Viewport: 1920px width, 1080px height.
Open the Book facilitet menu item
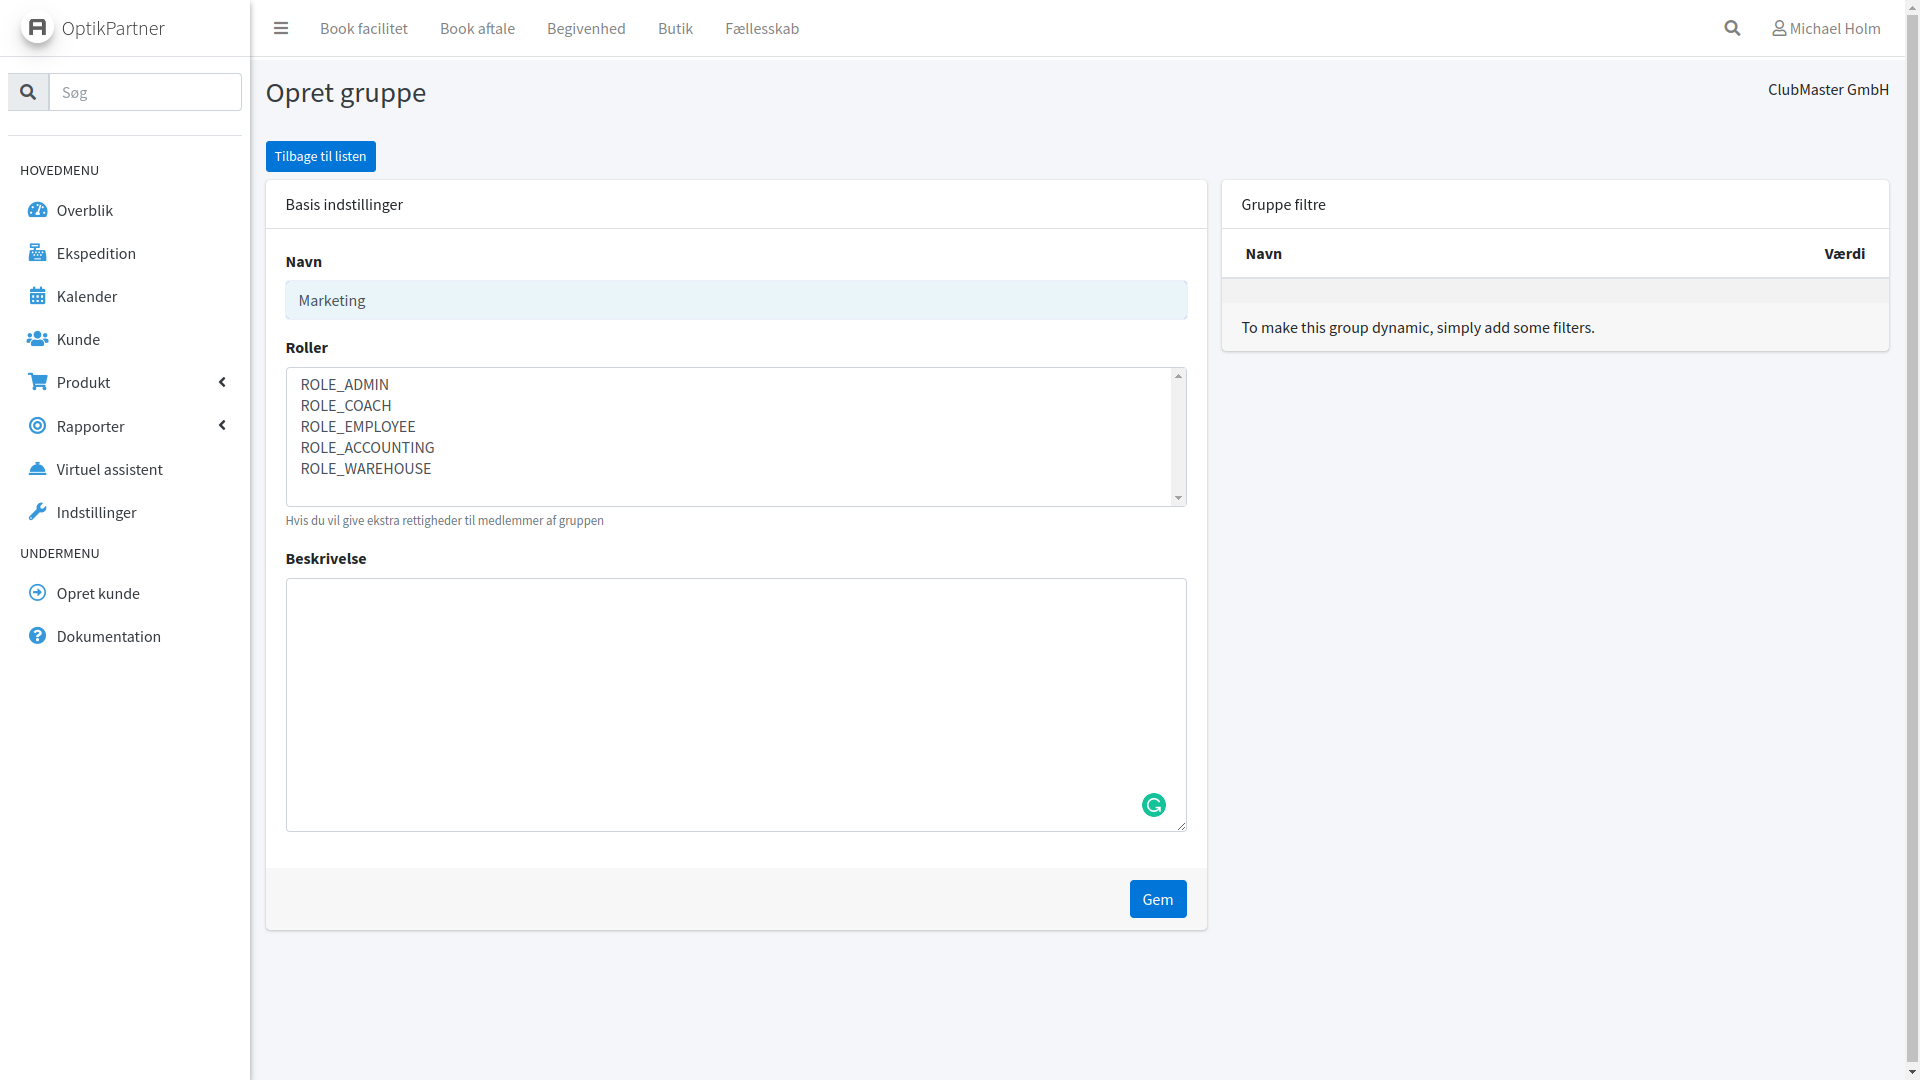364,28
